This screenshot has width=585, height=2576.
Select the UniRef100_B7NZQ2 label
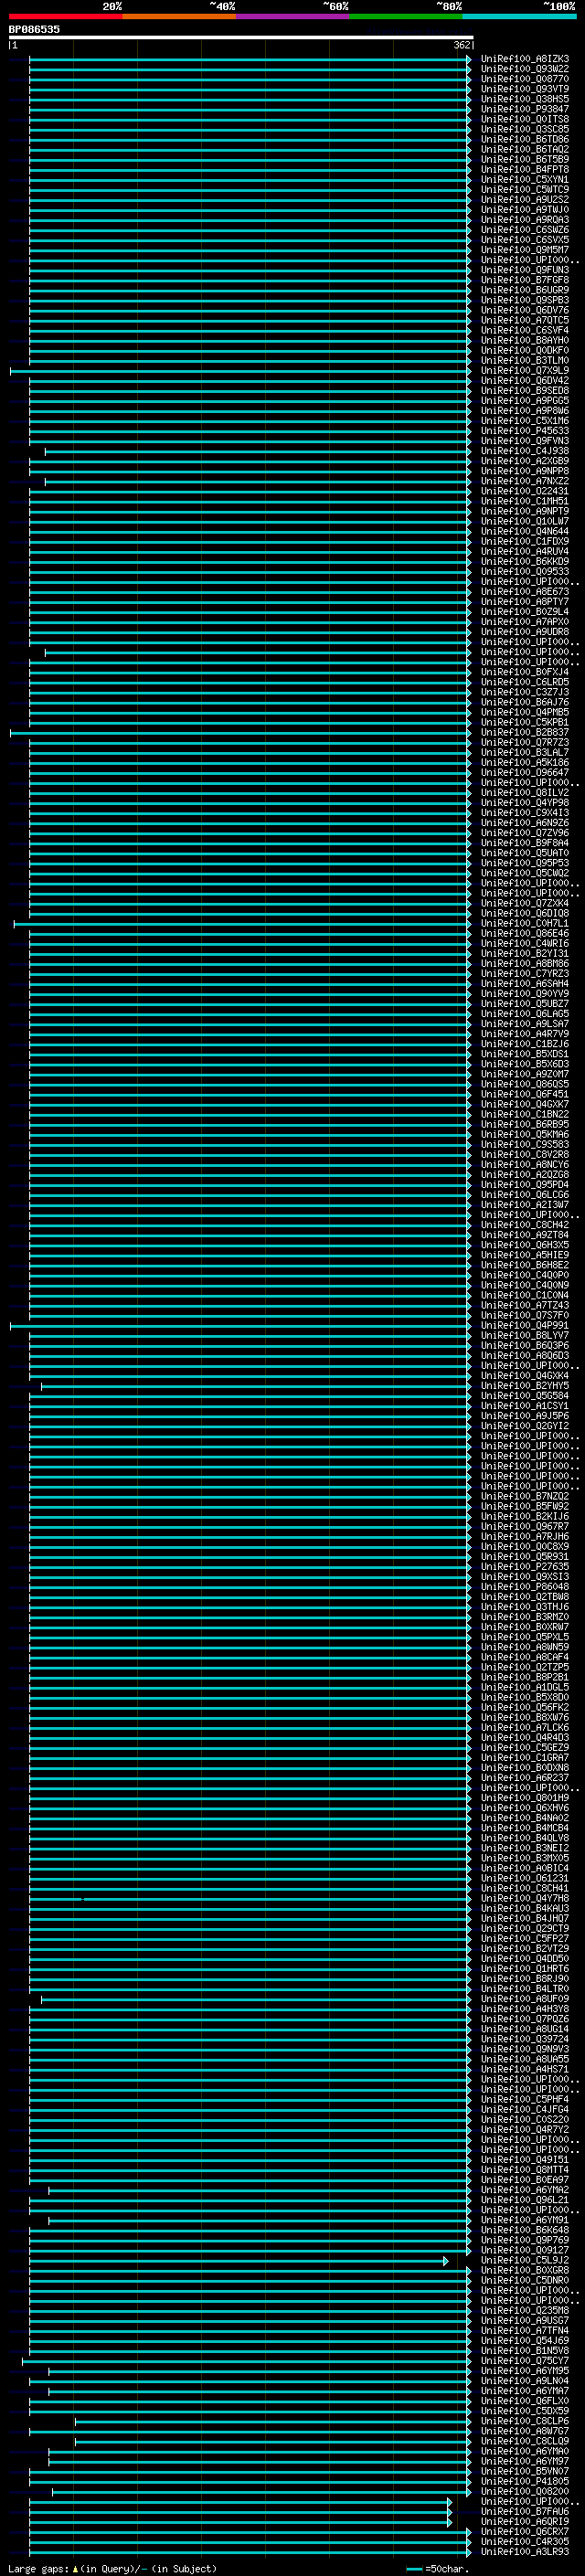(x=525, y=1496)
